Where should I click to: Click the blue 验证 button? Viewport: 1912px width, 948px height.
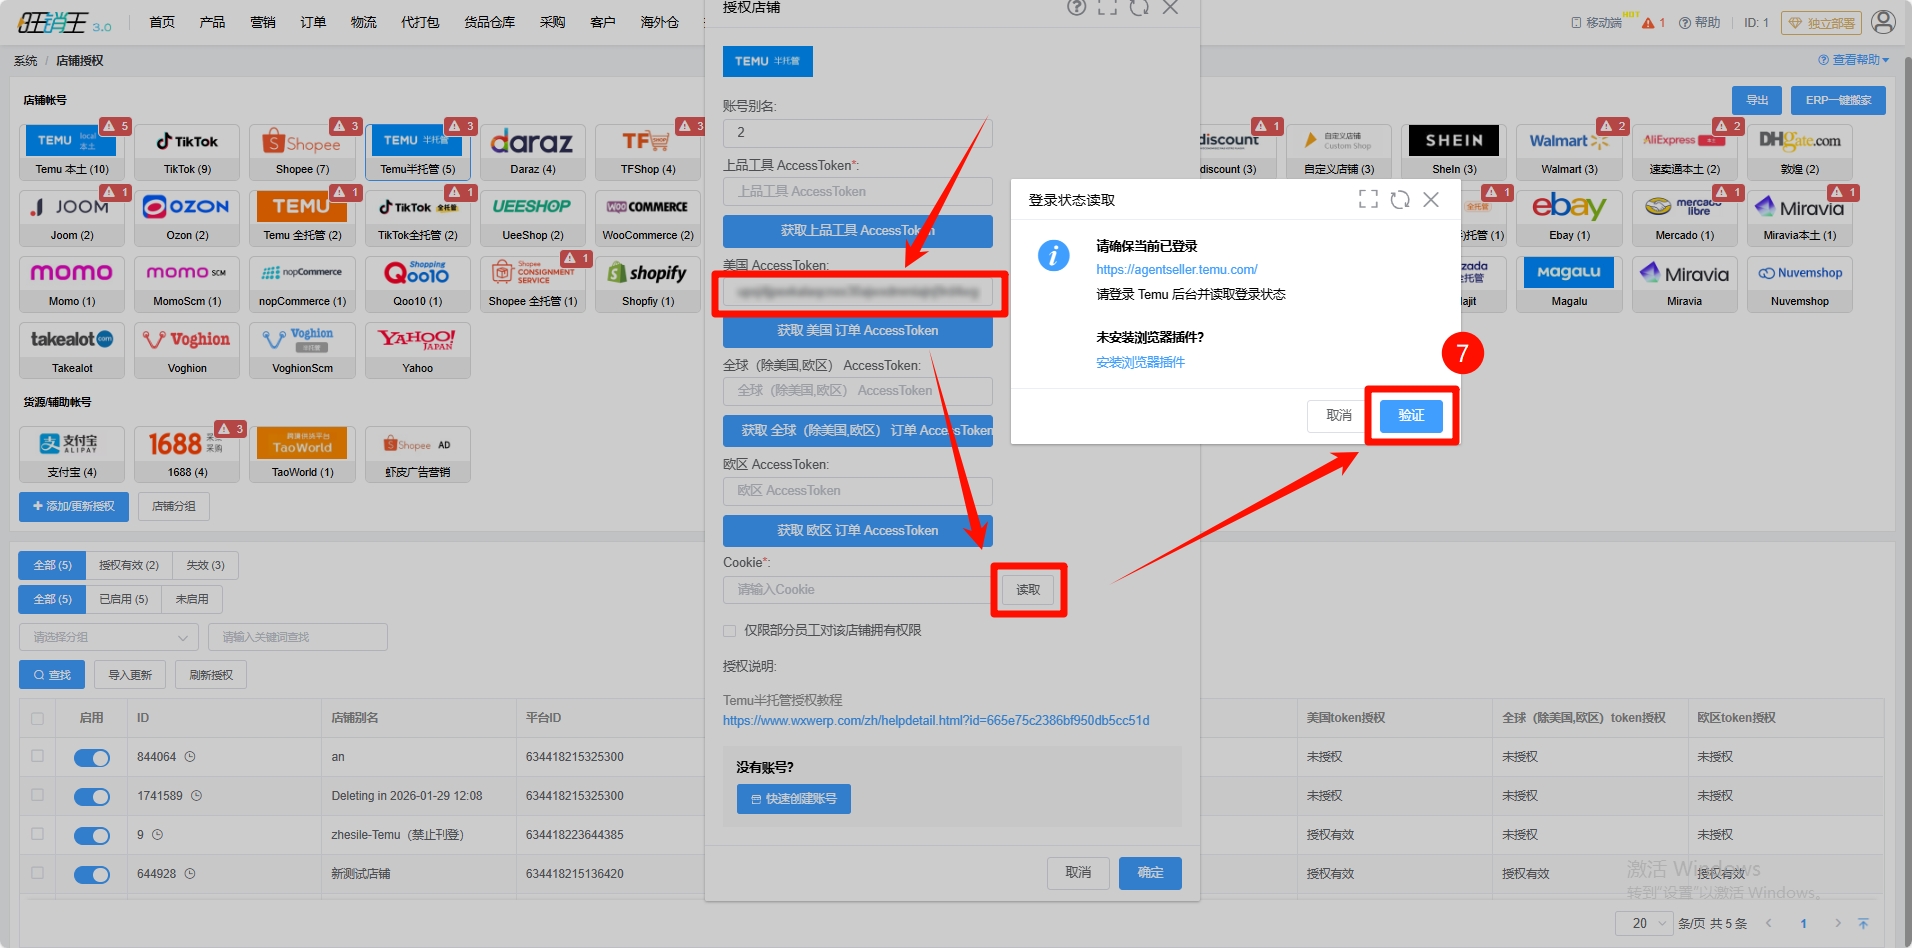tap(1410, 416)
